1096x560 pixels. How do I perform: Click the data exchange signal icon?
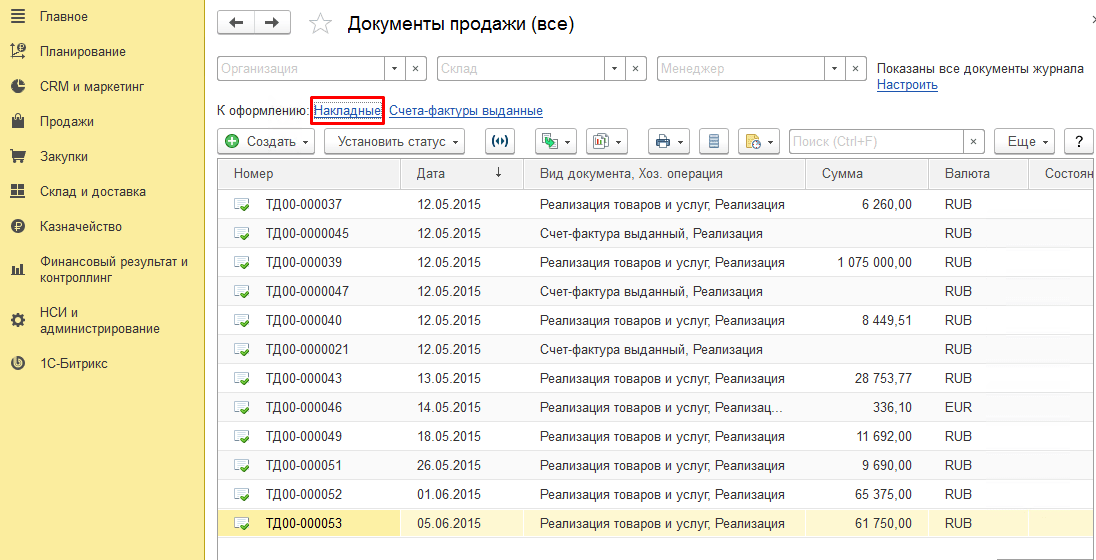pos(500,142)
